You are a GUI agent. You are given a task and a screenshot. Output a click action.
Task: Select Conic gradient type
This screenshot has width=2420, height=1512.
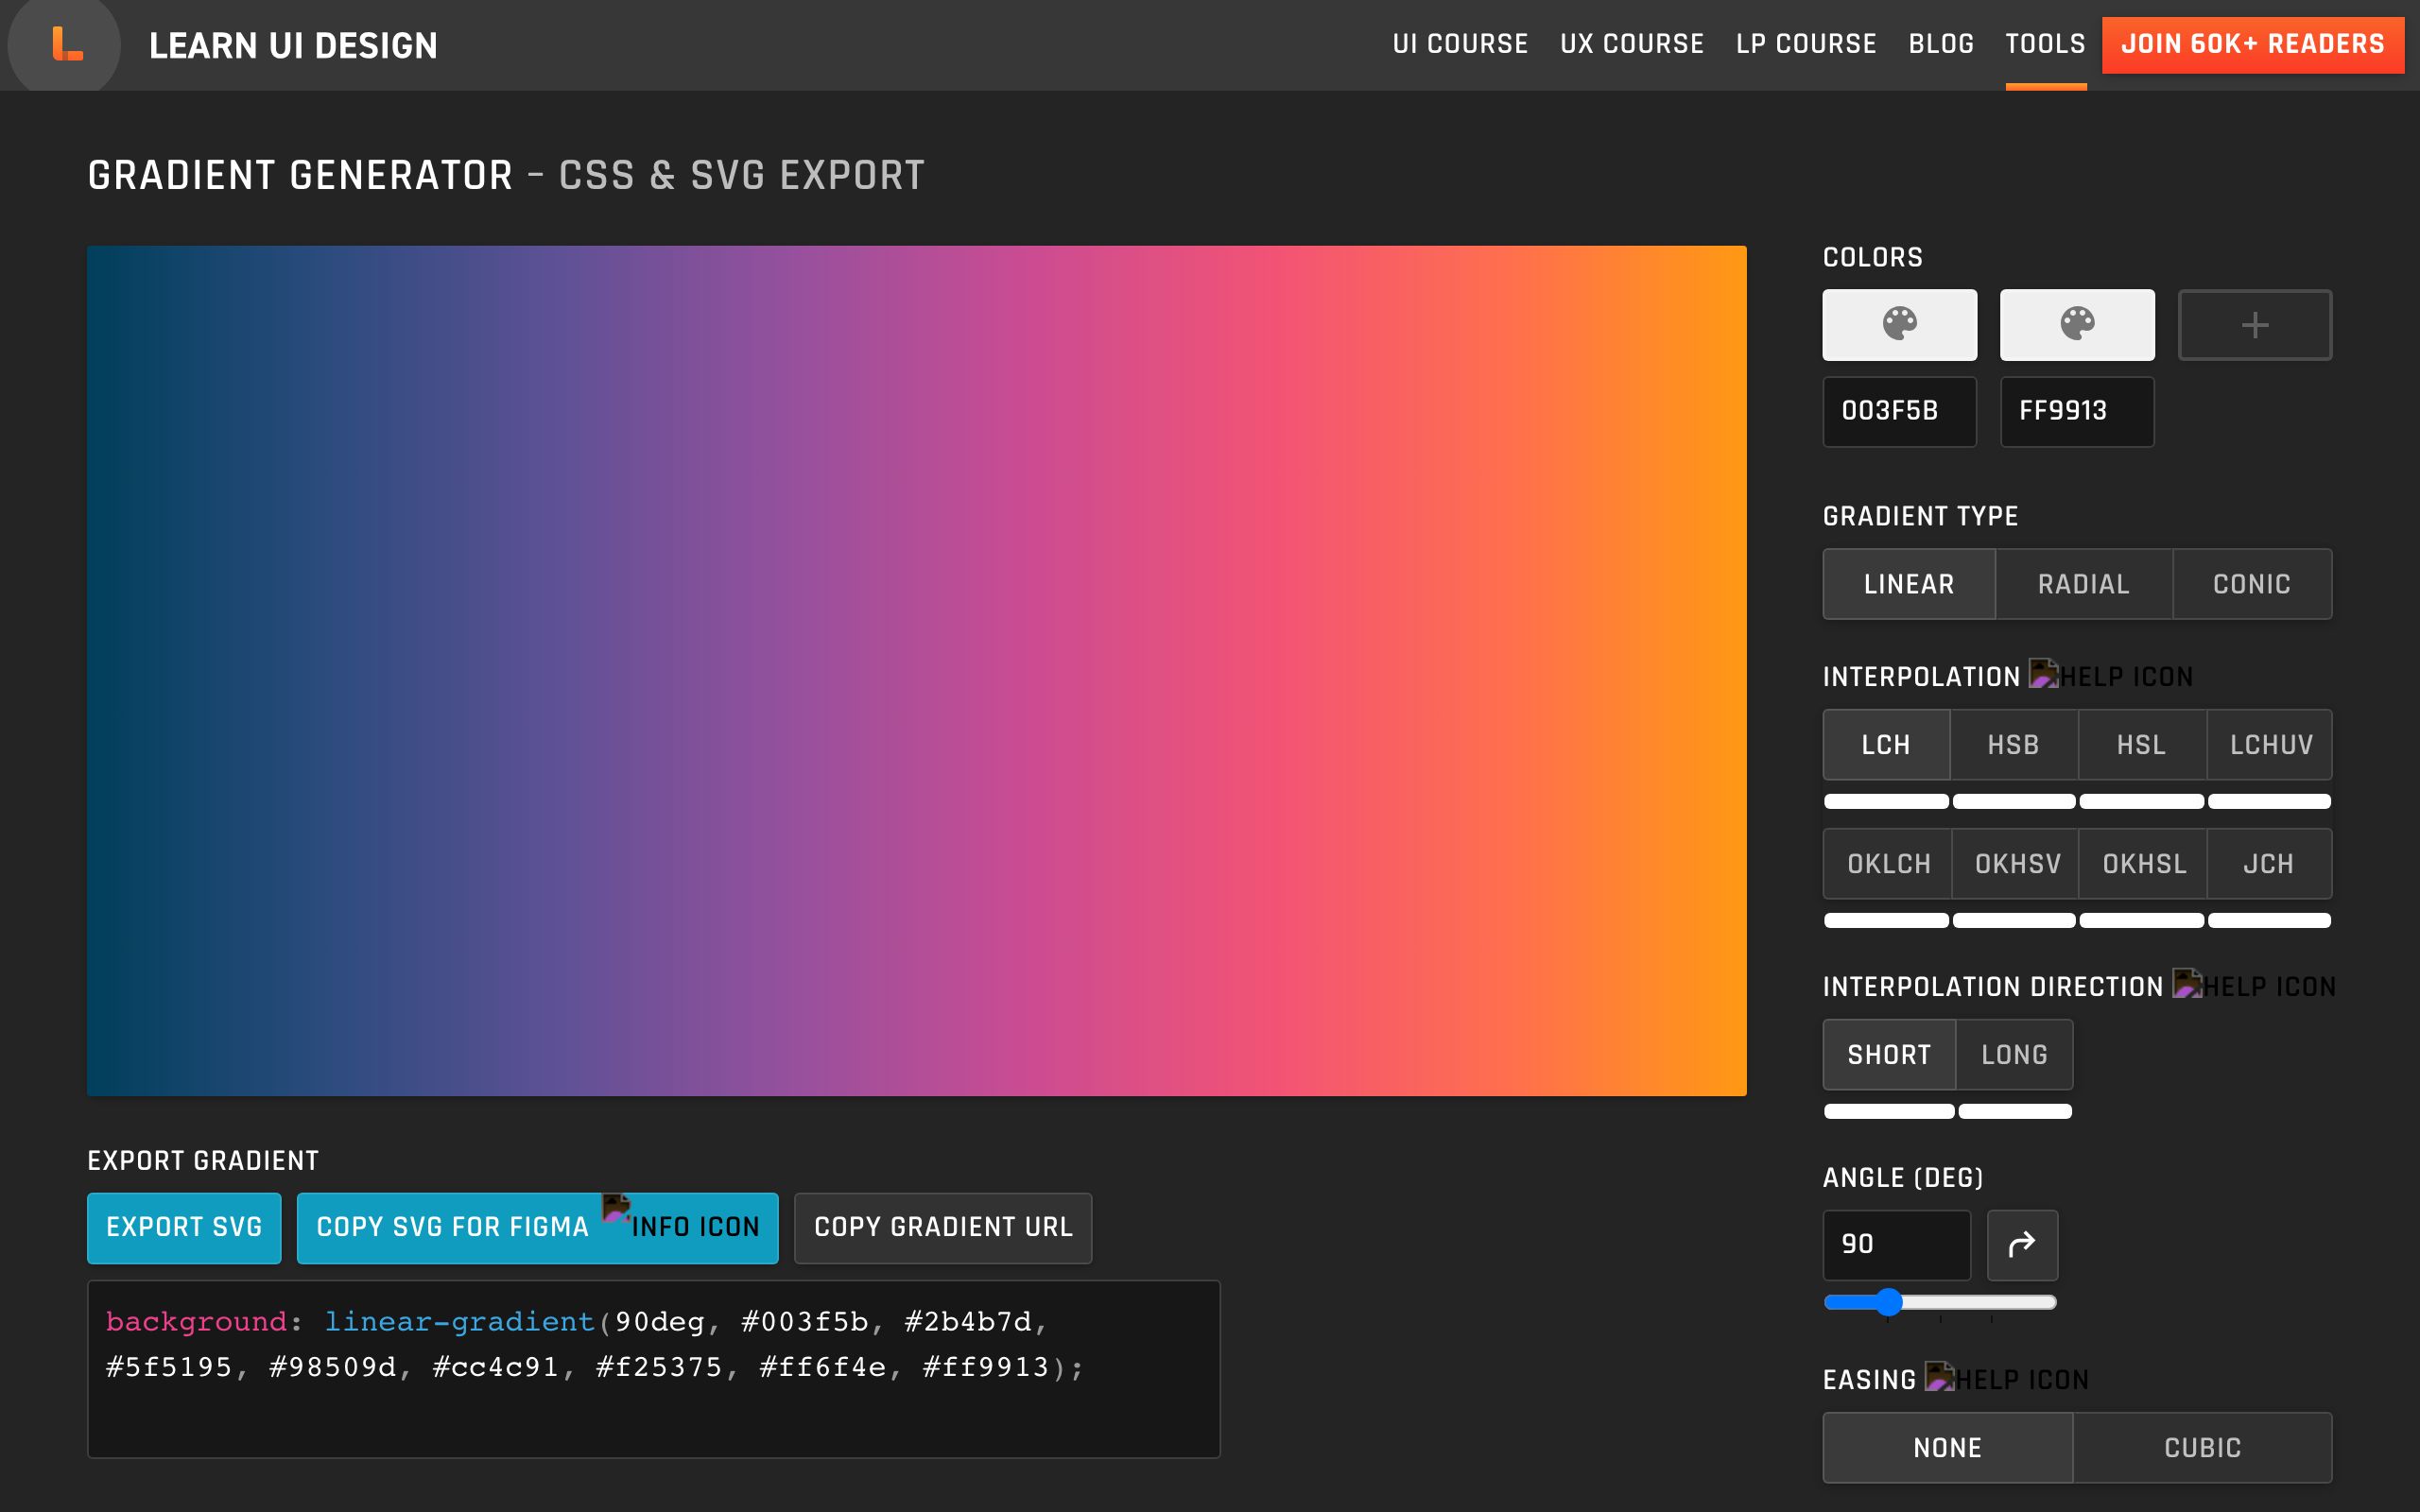click(x=2252, y=584)
